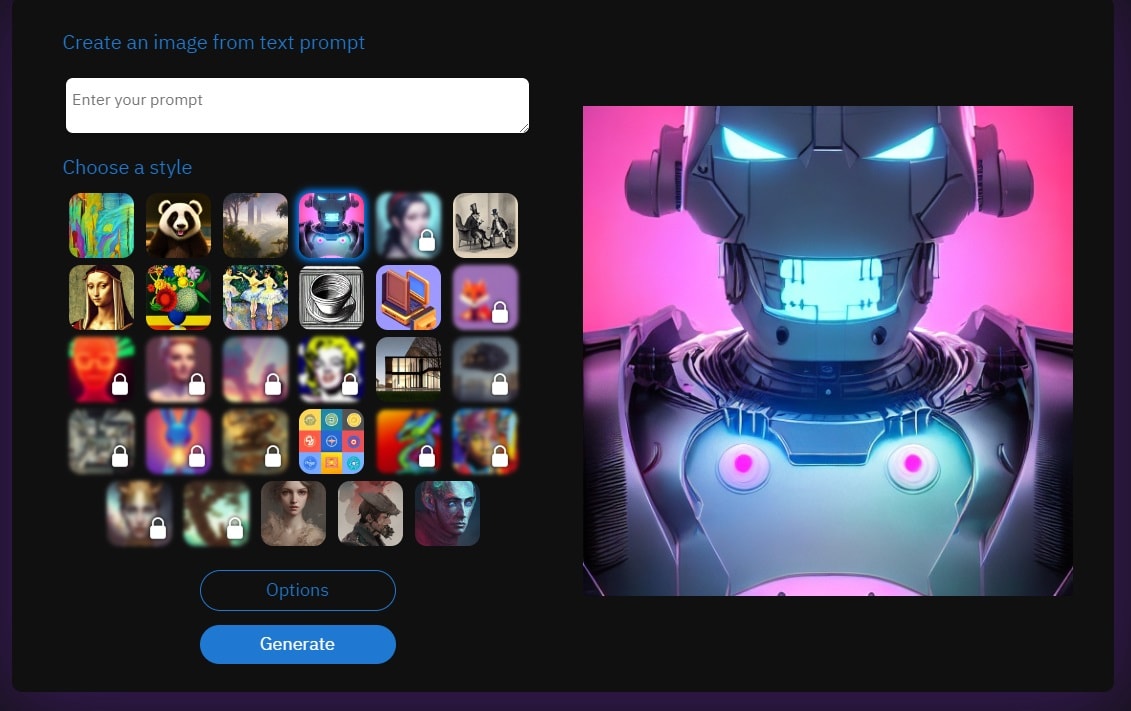Choose the watercolor soldier with cap style
This screenshot has width=1131, height=711.
coord(370,513)
